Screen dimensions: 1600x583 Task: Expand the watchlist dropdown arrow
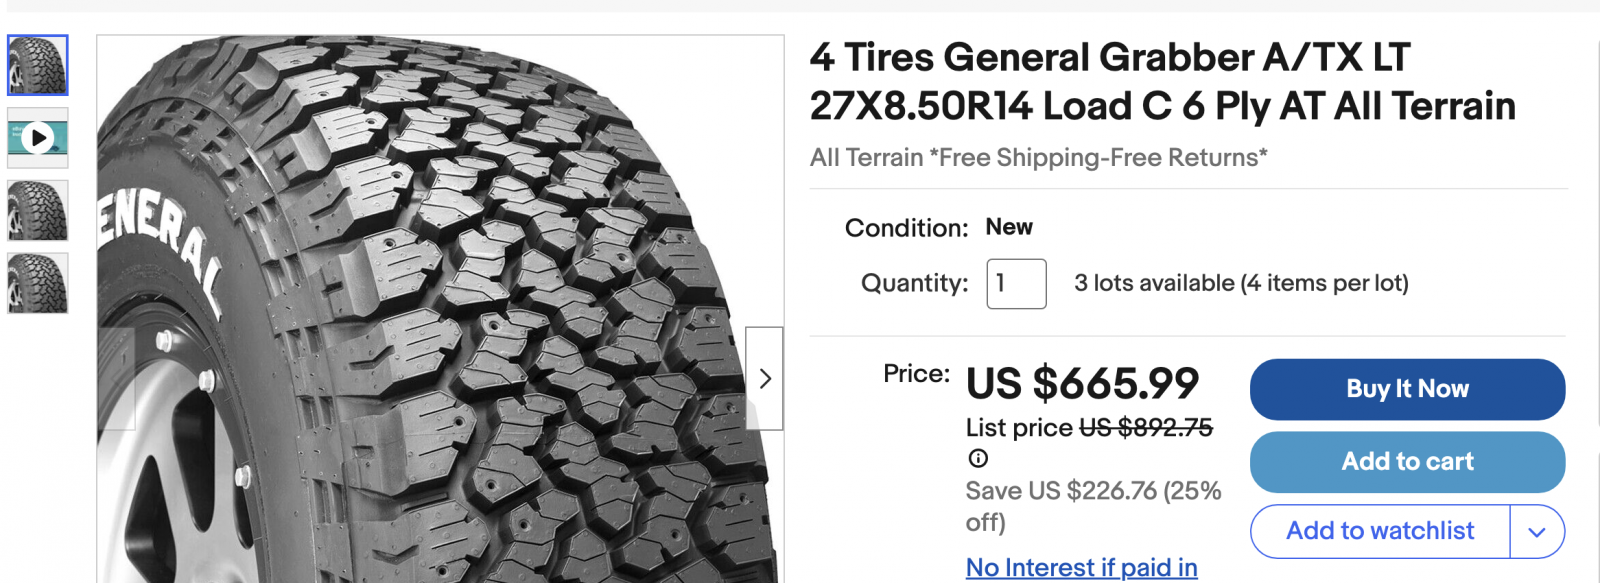point(1537,532)
